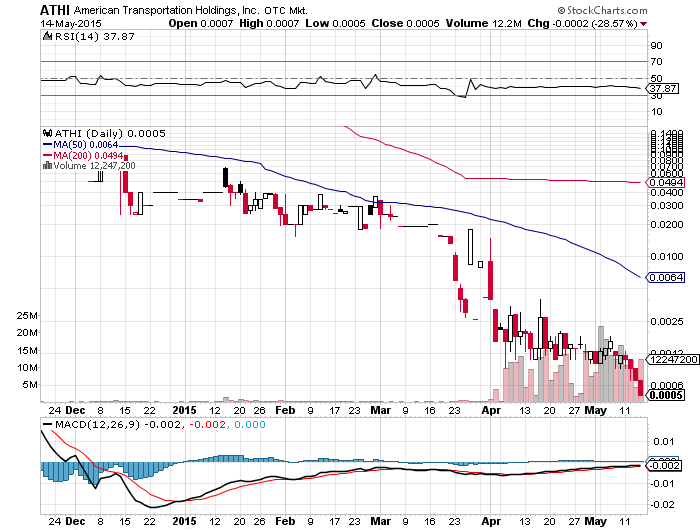Click the May label on the price chart axis

coord(596,410)
